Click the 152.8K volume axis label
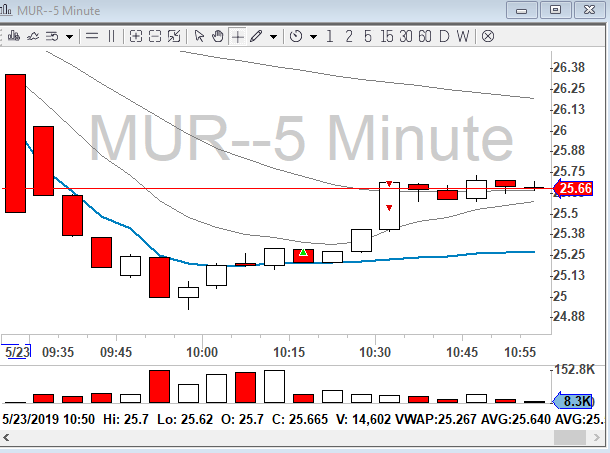The width and height of the screenshot is (610, 453). tap(574, 369)
